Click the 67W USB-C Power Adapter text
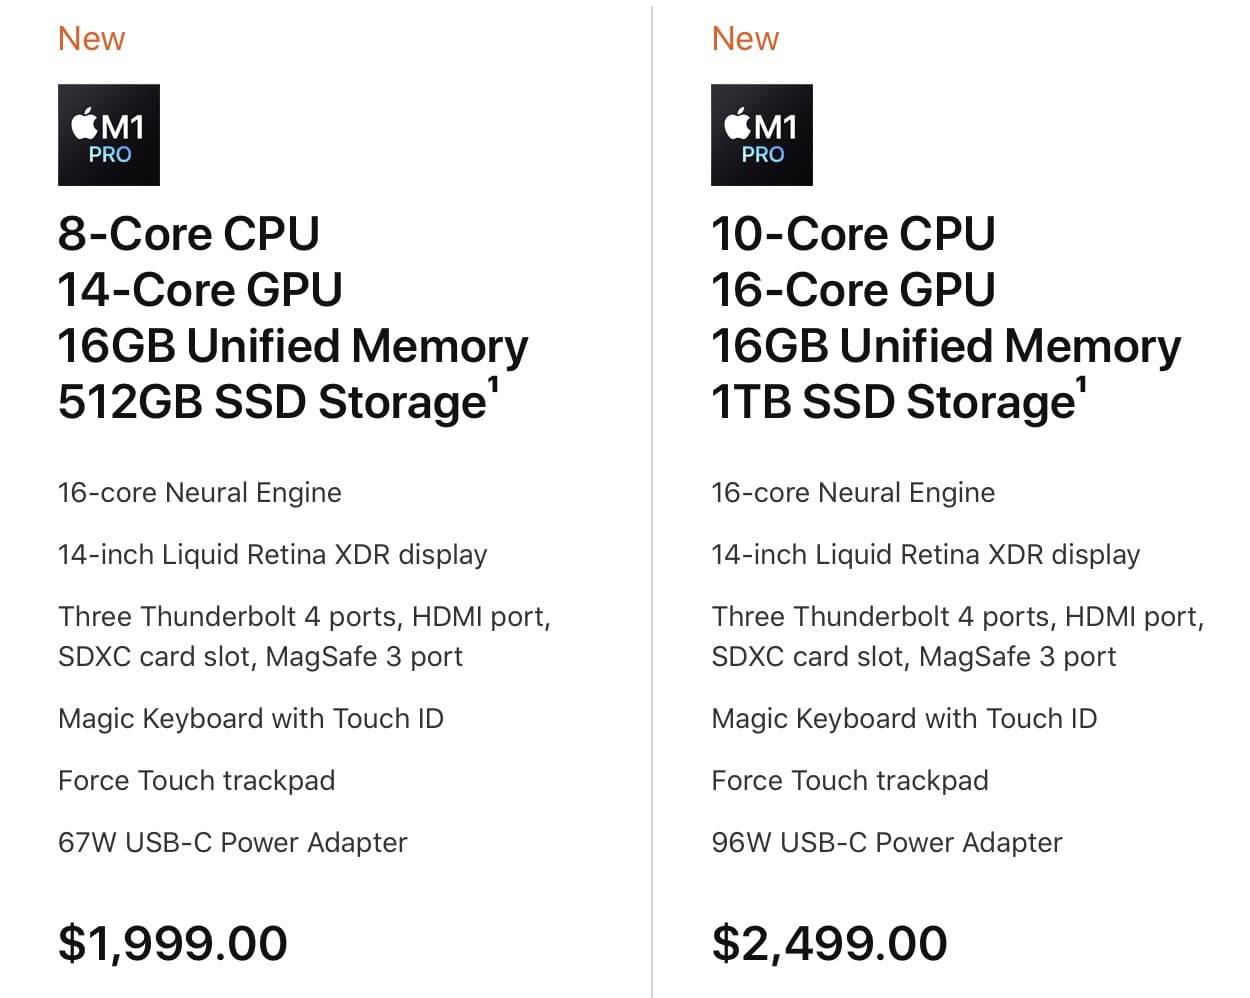This screenshot has width=1250, height=998. point(232,843)
